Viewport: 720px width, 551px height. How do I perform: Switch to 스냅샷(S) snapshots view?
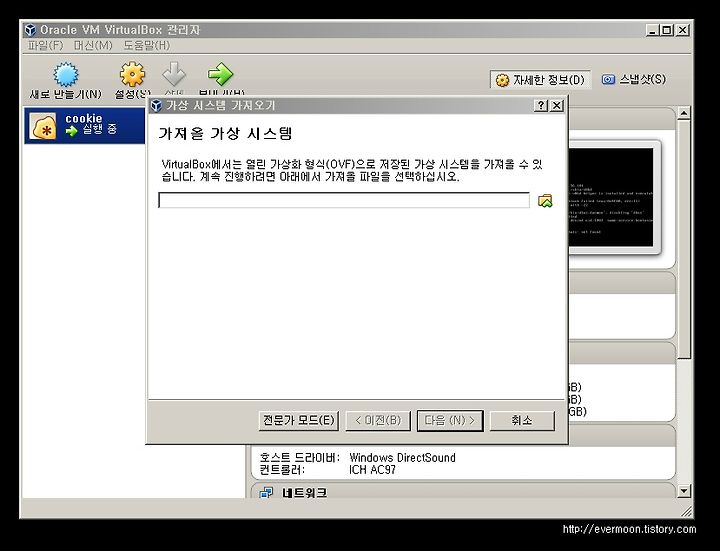click(633, 79)
